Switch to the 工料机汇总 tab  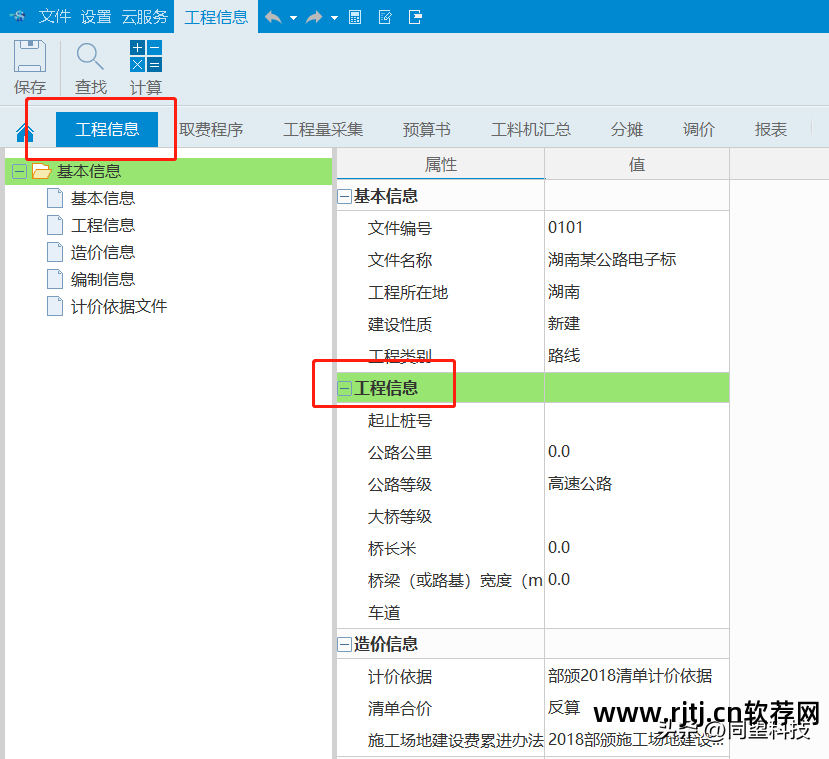531,129
